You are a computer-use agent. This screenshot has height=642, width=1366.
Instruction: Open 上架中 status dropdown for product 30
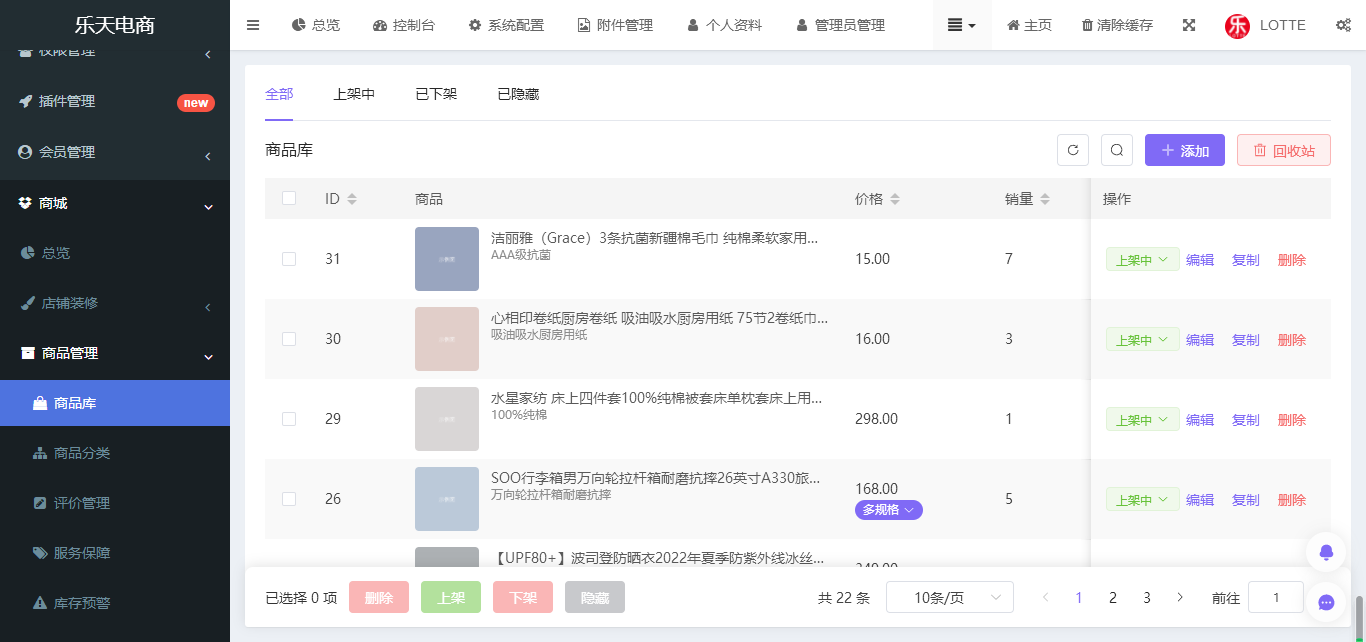pyautogui.click(x=1142, y=340)
